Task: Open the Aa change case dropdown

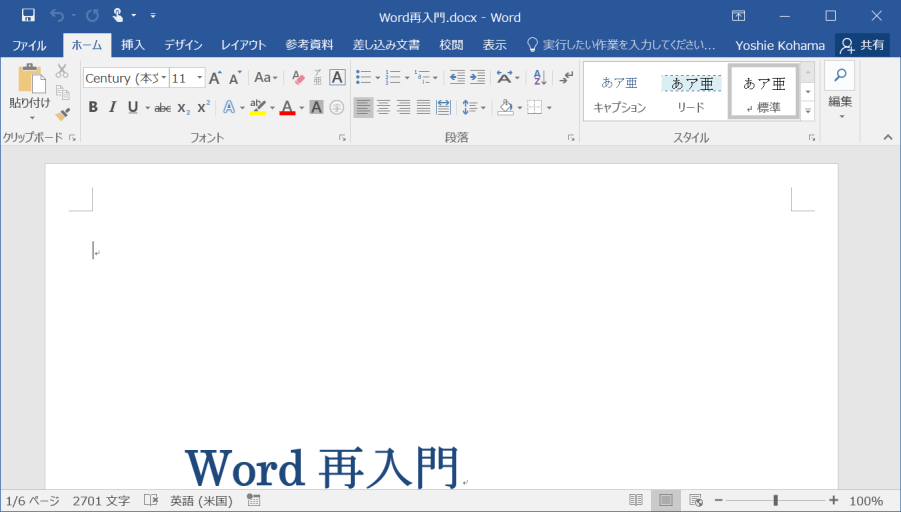Action: click(x=265, y=78)
